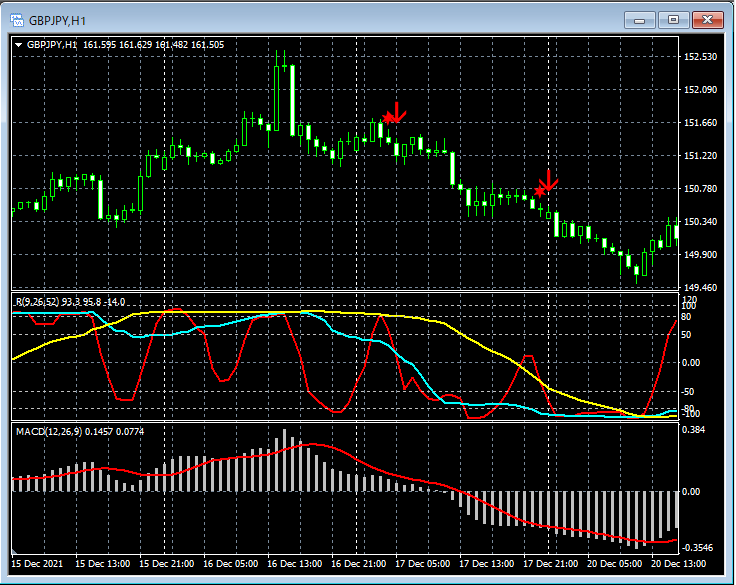Click the 16 Dec 13:00 time label
Image resolution: width=736 pixels, height=585 pixels.
coord(294,563)
